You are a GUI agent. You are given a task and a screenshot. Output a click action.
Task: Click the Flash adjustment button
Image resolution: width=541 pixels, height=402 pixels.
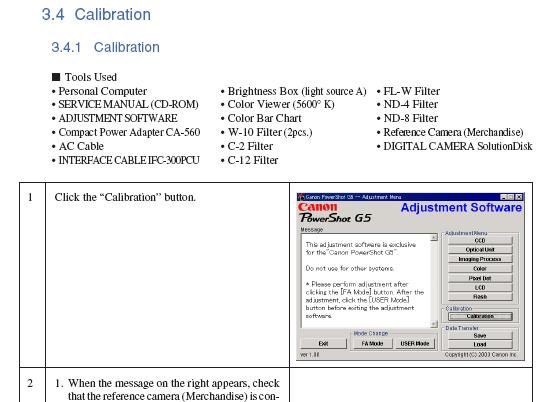click(x=480, y=296)
